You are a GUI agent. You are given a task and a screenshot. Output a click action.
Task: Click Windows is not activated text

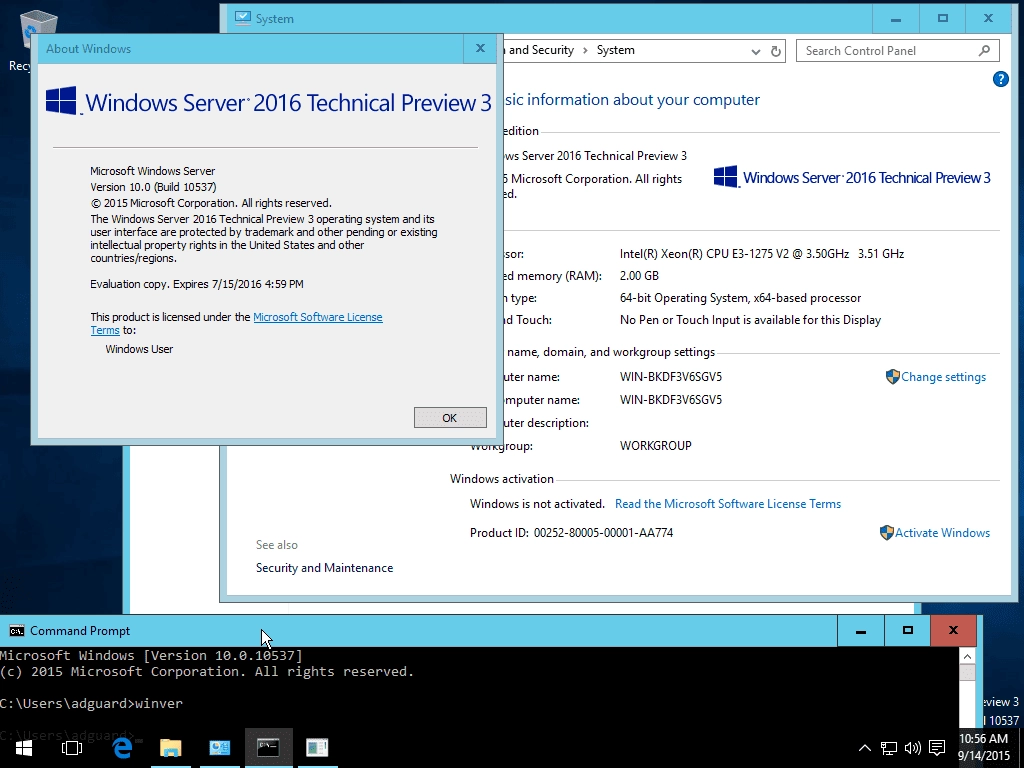tap(537, 504)
